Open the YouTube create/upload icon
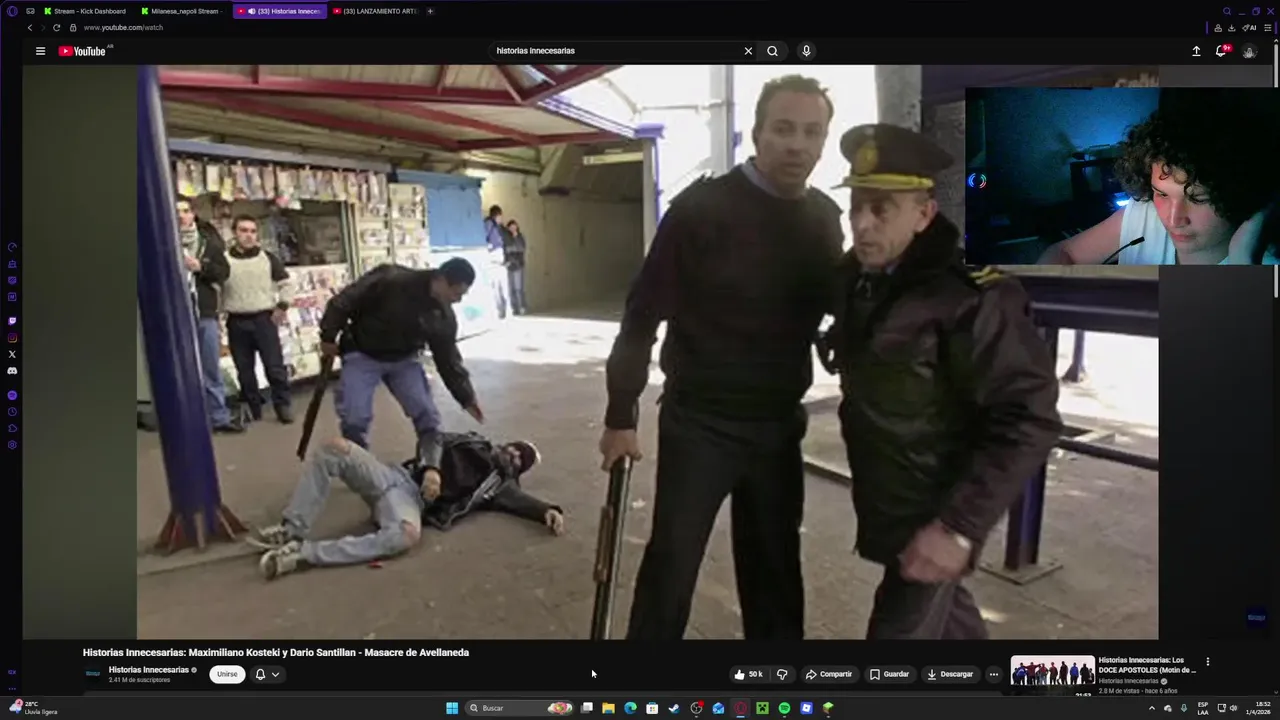This screenshot has height=720, width=1280. [1196, 51]
